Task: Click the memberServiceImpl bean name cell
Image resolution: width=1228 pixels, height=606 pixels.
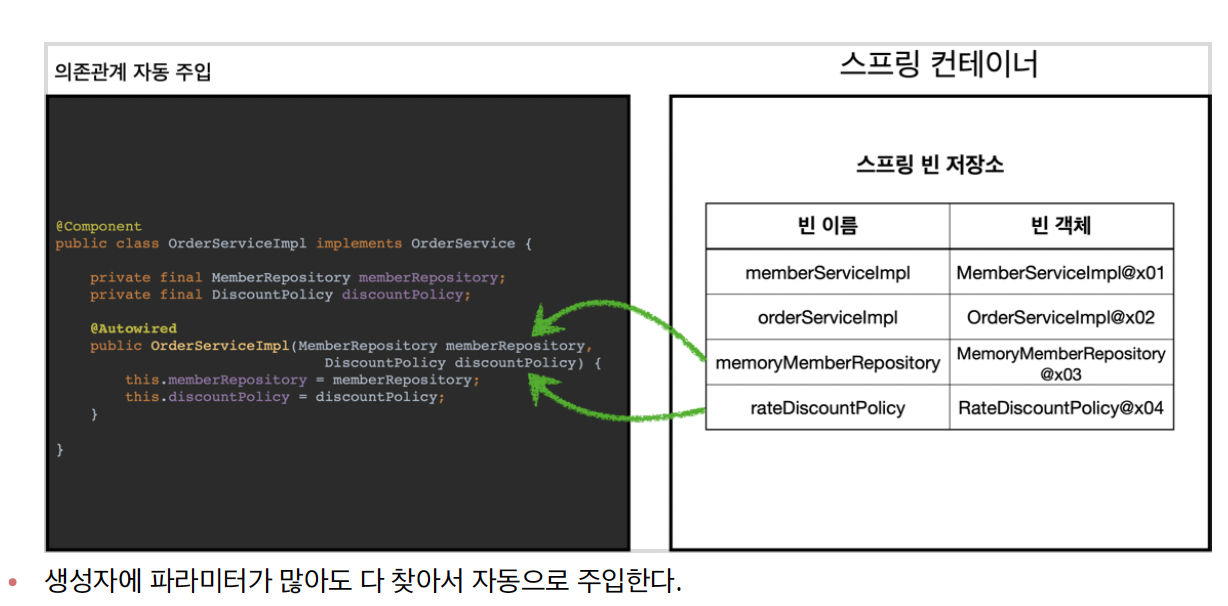Action: (828, 272)
